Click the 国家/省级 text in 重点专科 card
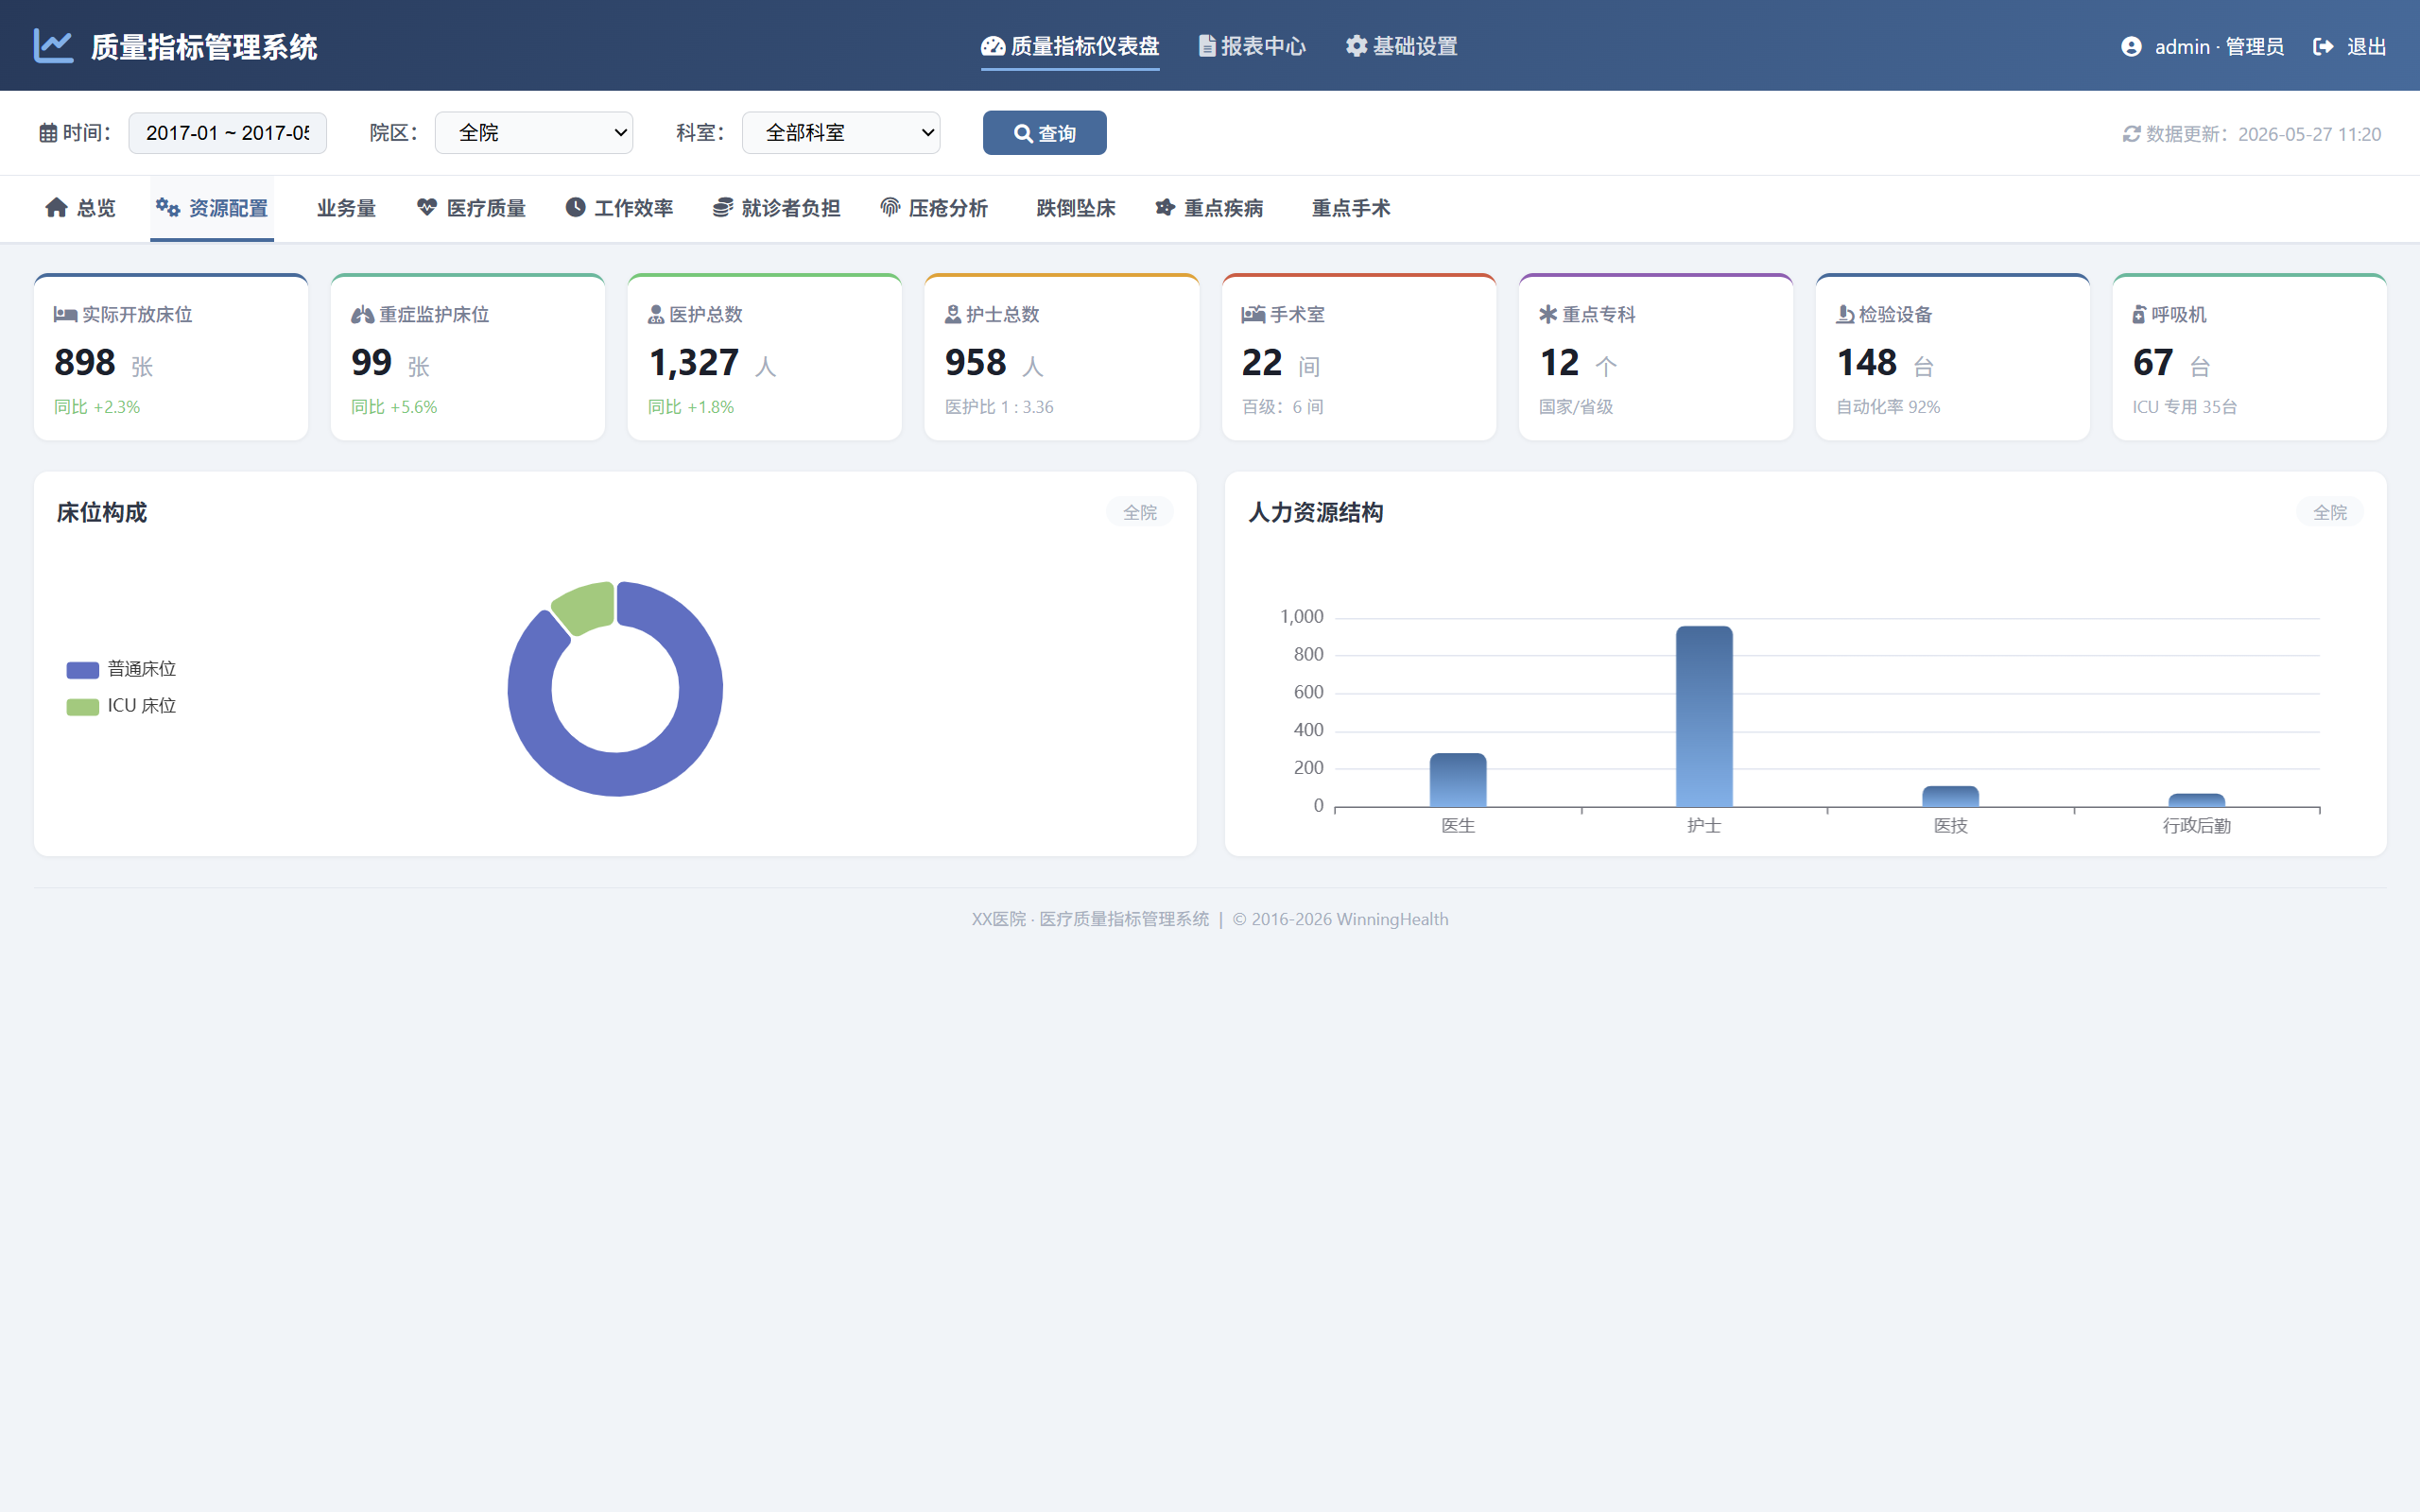The image size is (2420, 1512). 1576,407
